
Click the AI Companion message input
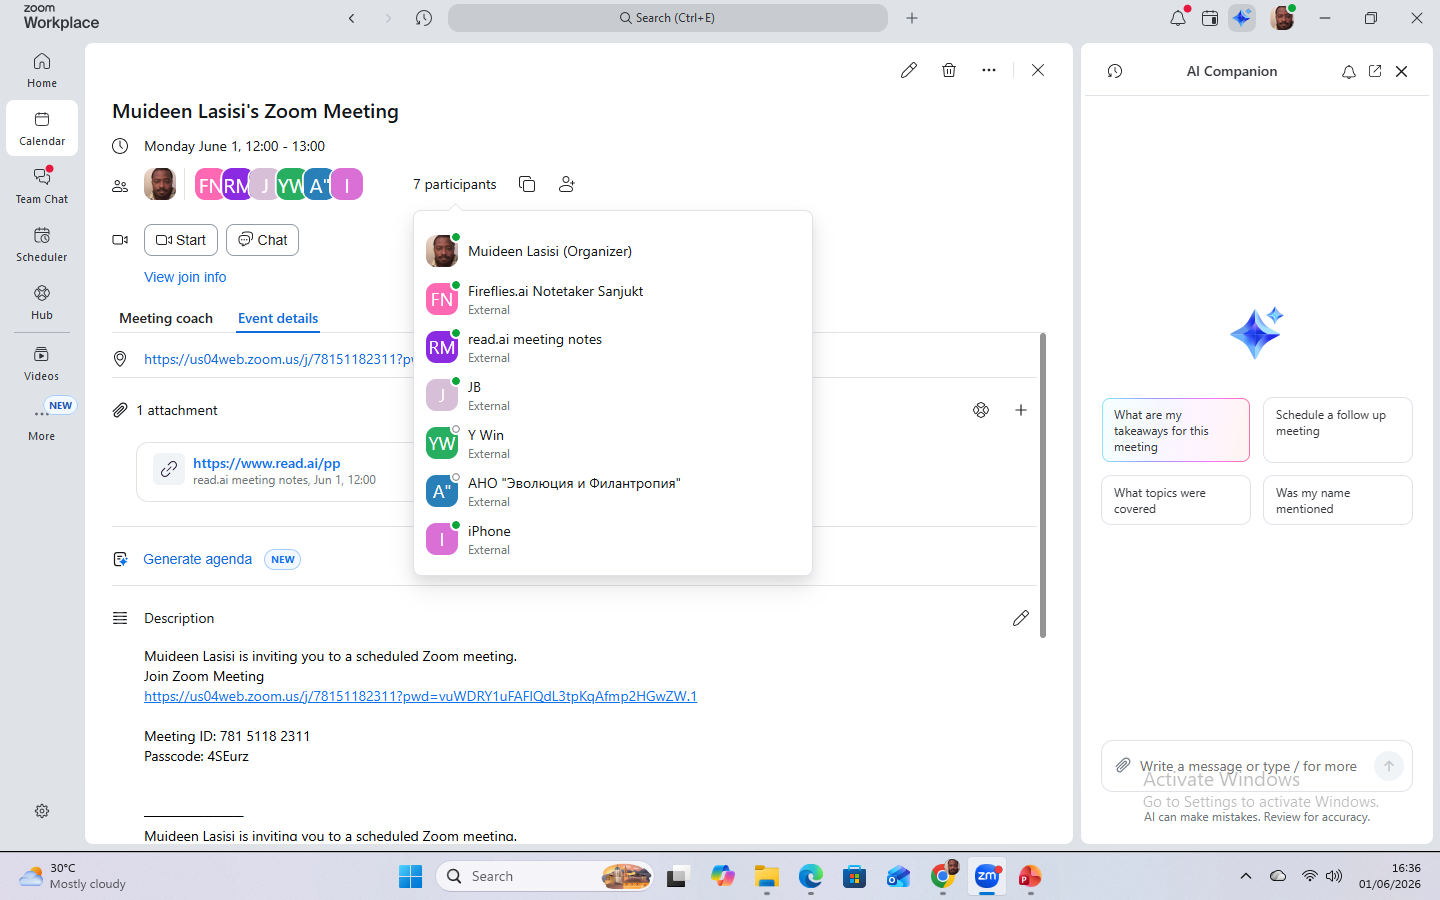coord(1250,766)
